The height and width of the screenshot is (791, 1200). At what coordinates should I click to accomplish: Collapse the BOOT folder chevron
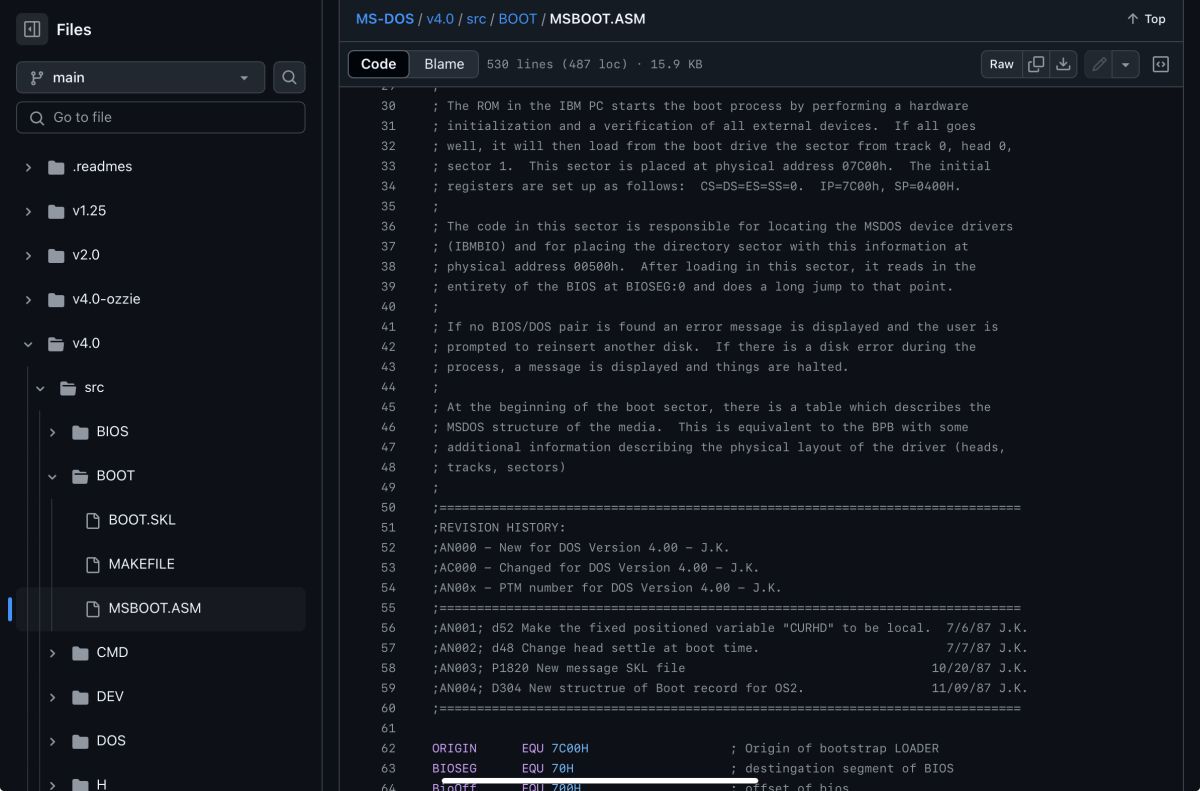tap(52, 476)
